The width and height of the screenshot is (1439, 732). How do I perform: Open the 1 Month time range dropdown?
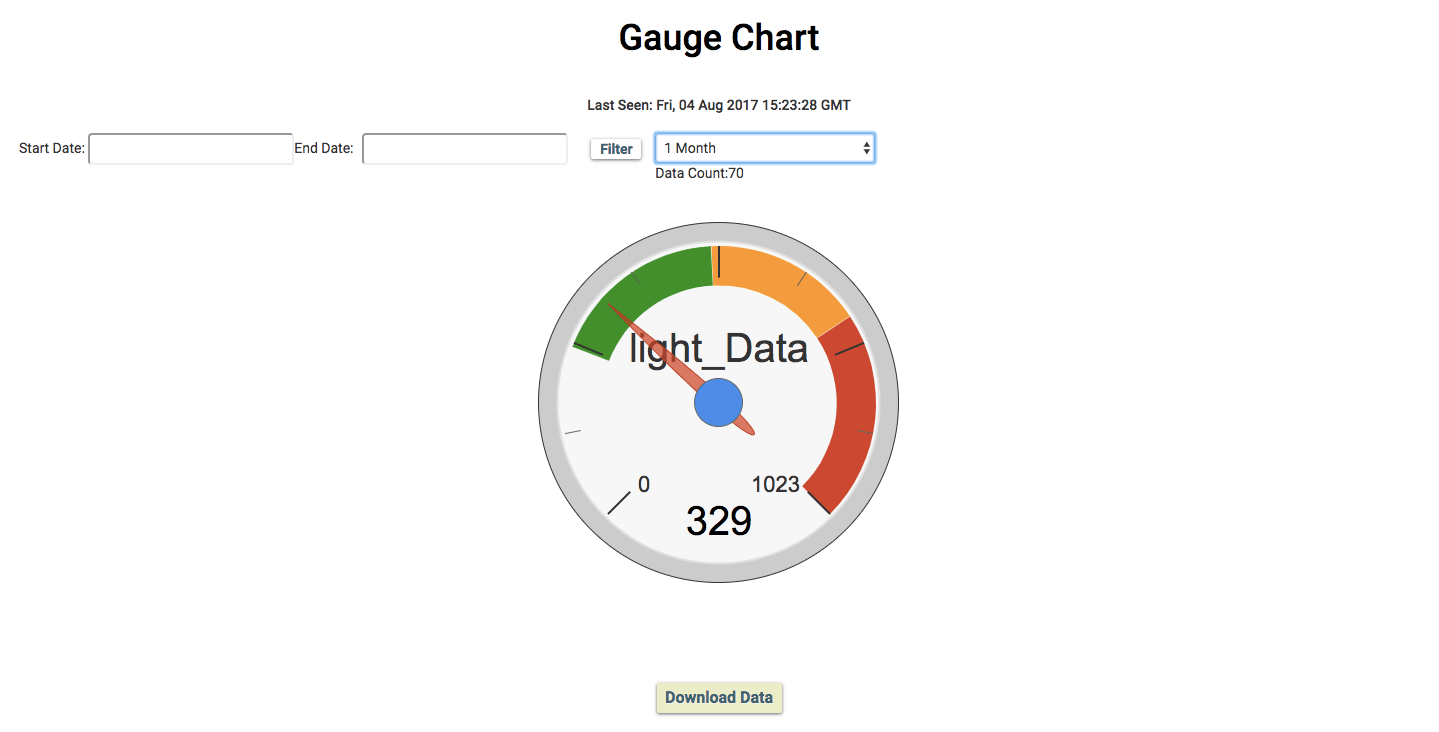(764, 147)
